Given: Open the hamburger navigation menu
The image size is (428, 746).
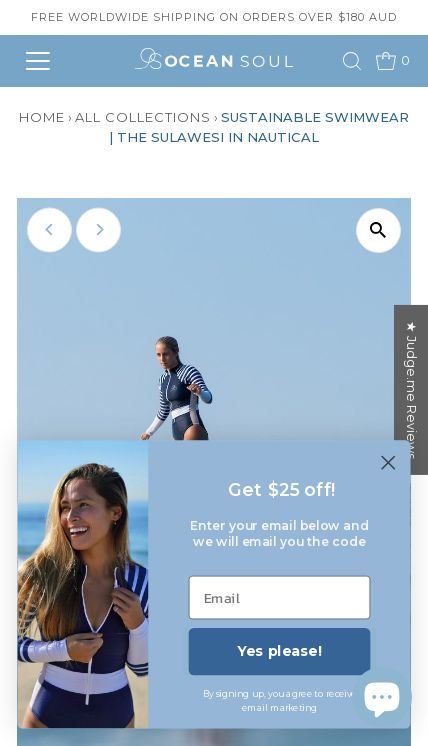Looking at the screenshot, I should coord(38,61).
